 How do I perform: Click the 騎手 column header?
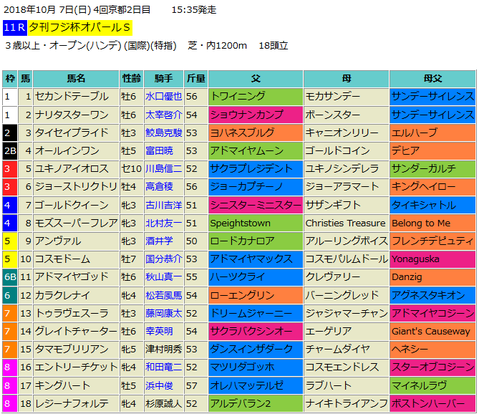(x=163, y=79)
